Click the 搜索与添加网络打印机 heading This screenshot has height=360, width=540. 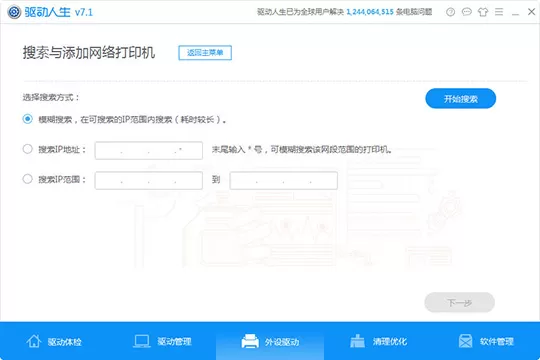89,53
